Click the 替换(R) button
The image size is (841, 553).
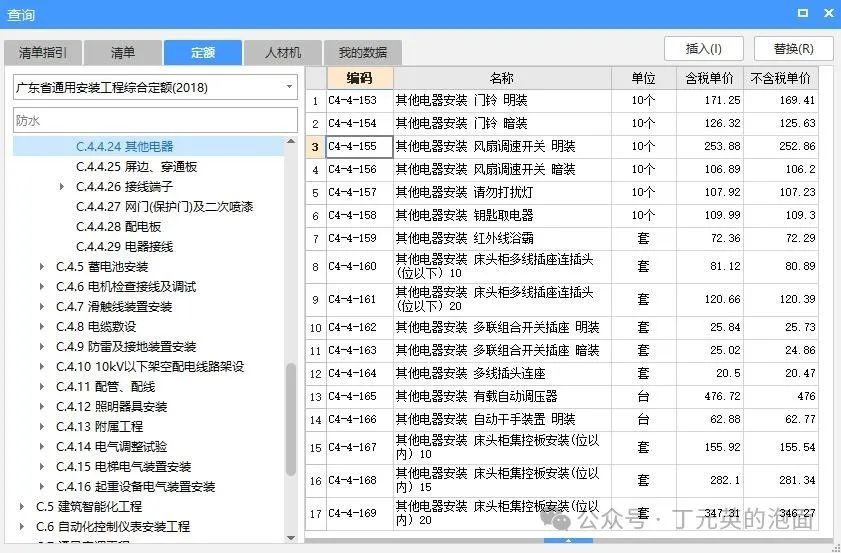[794, 49]
